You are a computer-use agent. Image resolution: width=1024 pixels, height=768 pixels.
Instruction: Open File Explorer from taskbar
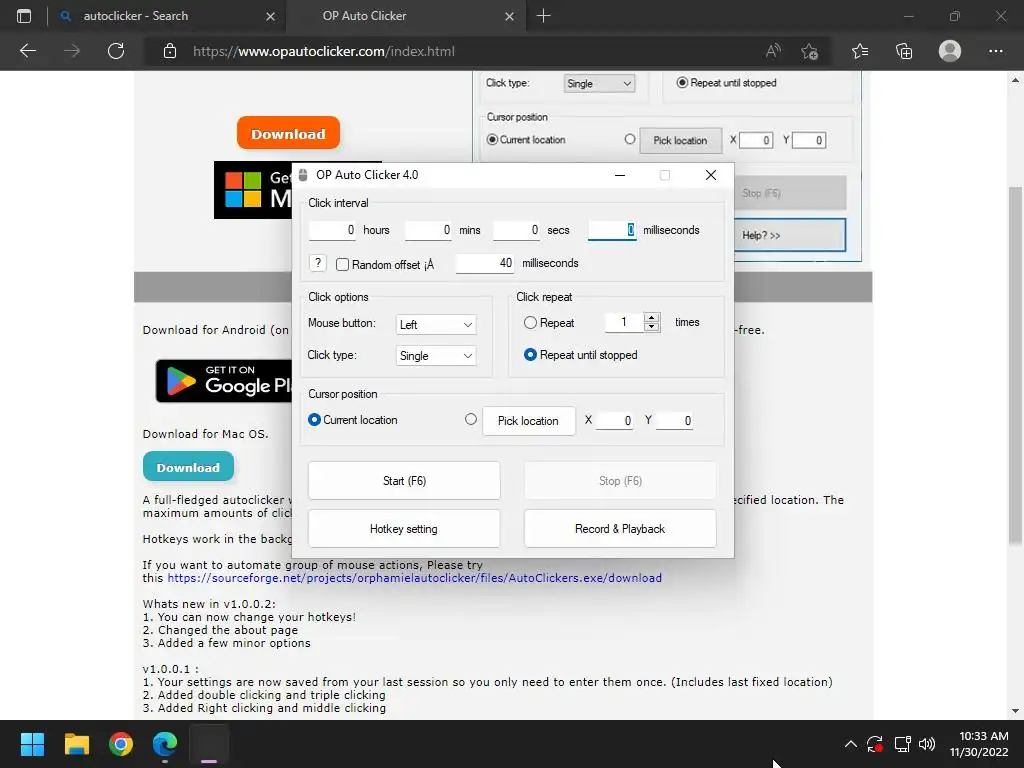[76, 744]
